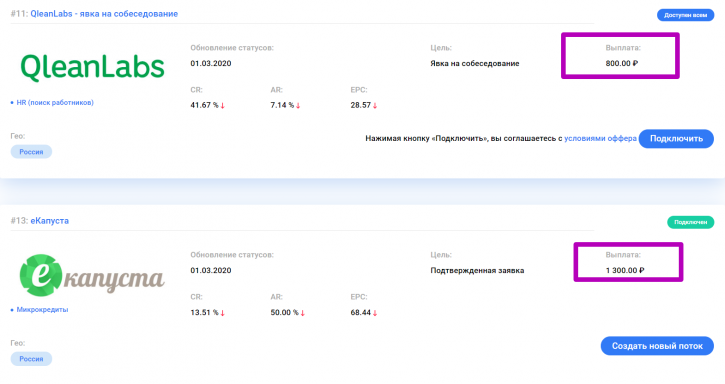Open Микрокредиты category link
Image resolution: width=725 pixels, height=384 pixels.
coord(42,310)
